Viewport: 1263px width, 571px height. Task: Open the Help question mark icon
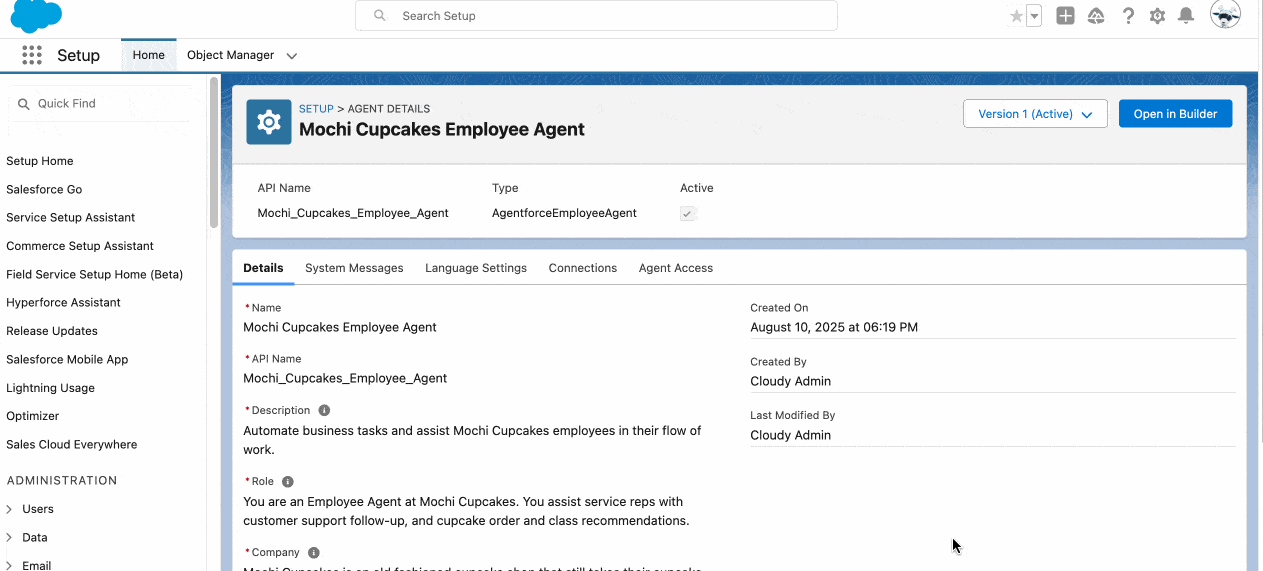[x=1128, y=16]
